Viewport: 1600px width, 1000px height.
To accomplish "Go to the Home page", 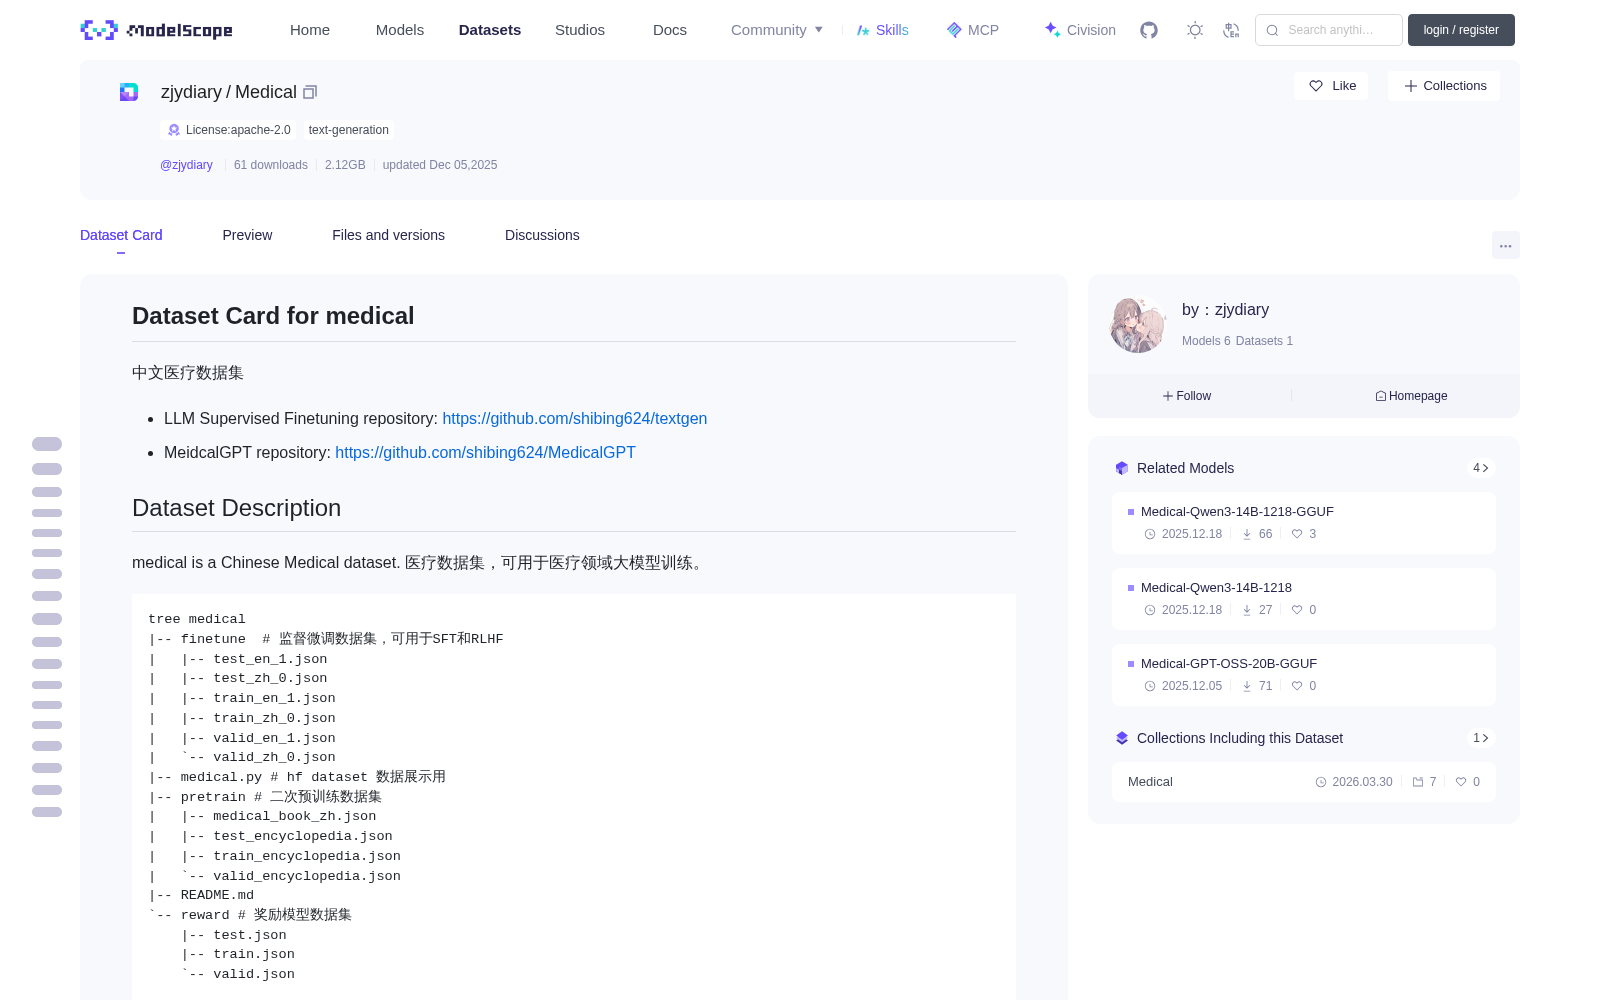I will pyautogui.click(x=310, y=30).
